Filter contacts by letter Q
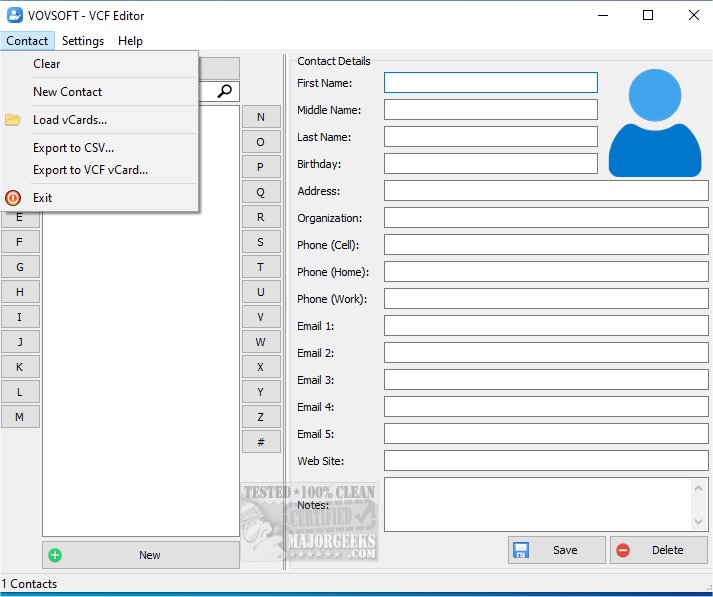 pos(261,192)
